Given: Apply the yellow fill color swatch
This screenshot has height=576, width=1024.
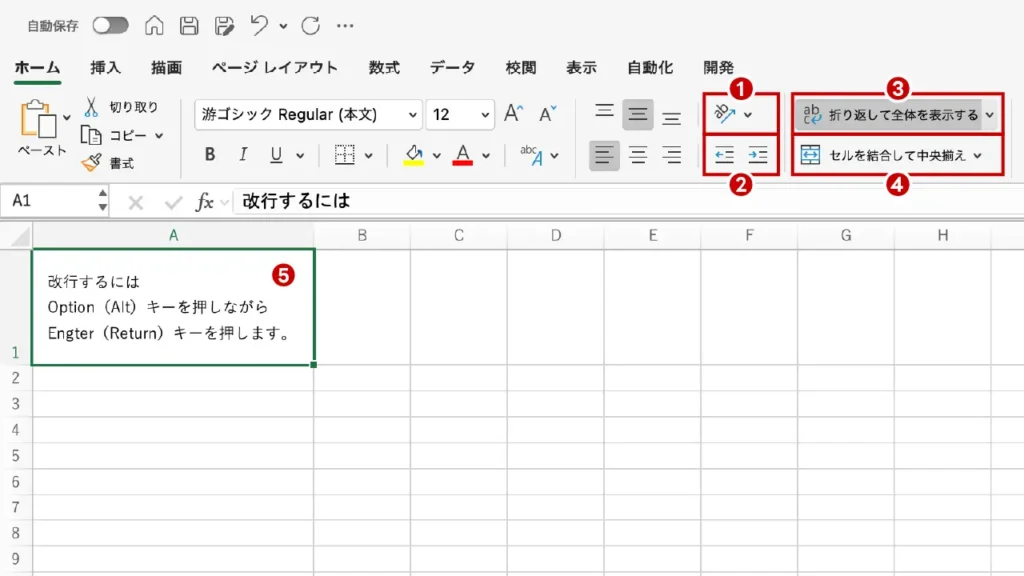Looking at the screenshot, I should (x=413, y=155).
